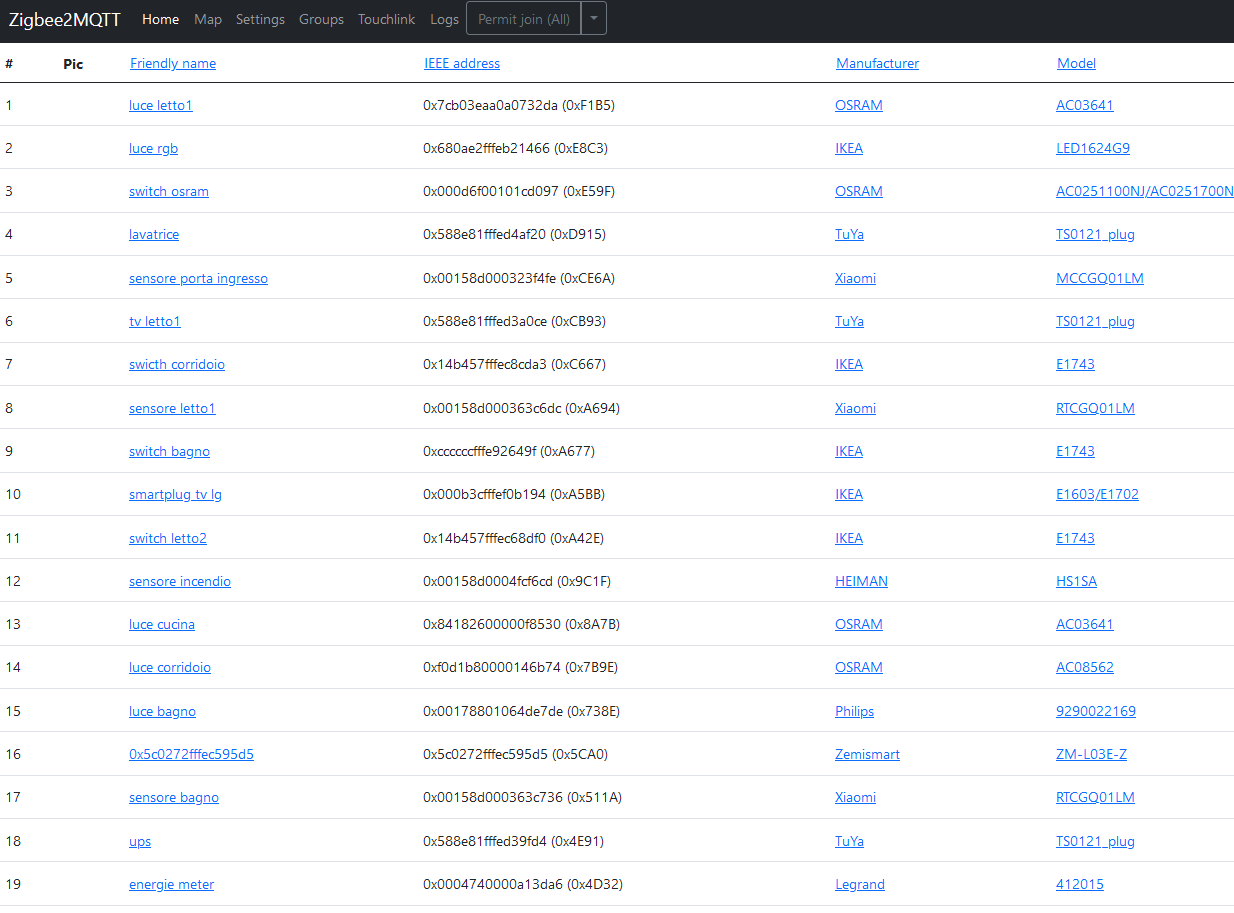Open the TS0121_plug model link for ups
1234x913 pixels.
tap(1095, 841)
